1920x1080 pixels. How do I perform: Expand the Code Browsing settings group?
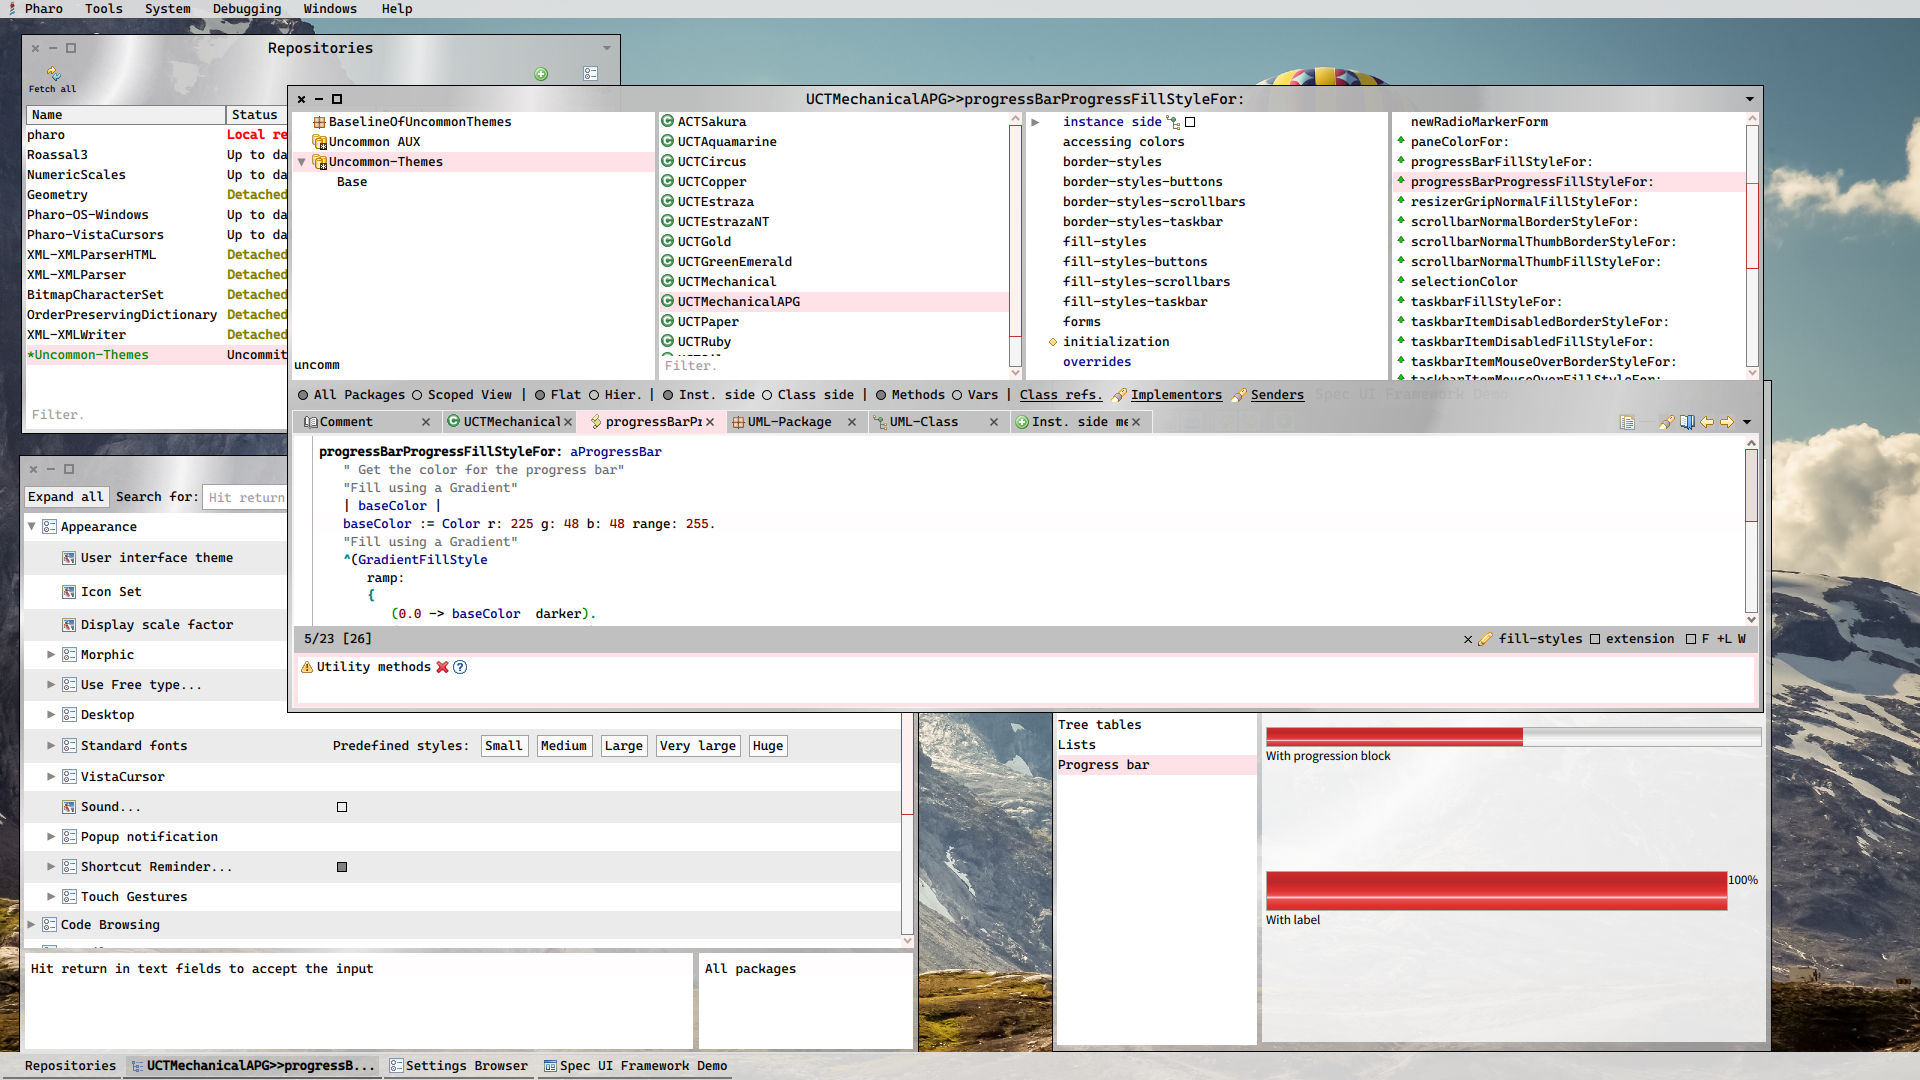[x=31, y=925]
